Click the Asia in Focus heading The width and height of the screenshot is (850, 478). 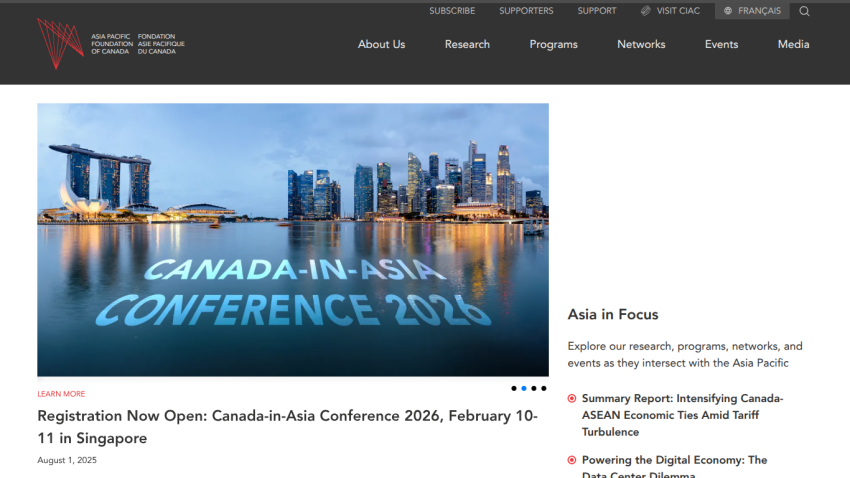click(x=613, y=314)
